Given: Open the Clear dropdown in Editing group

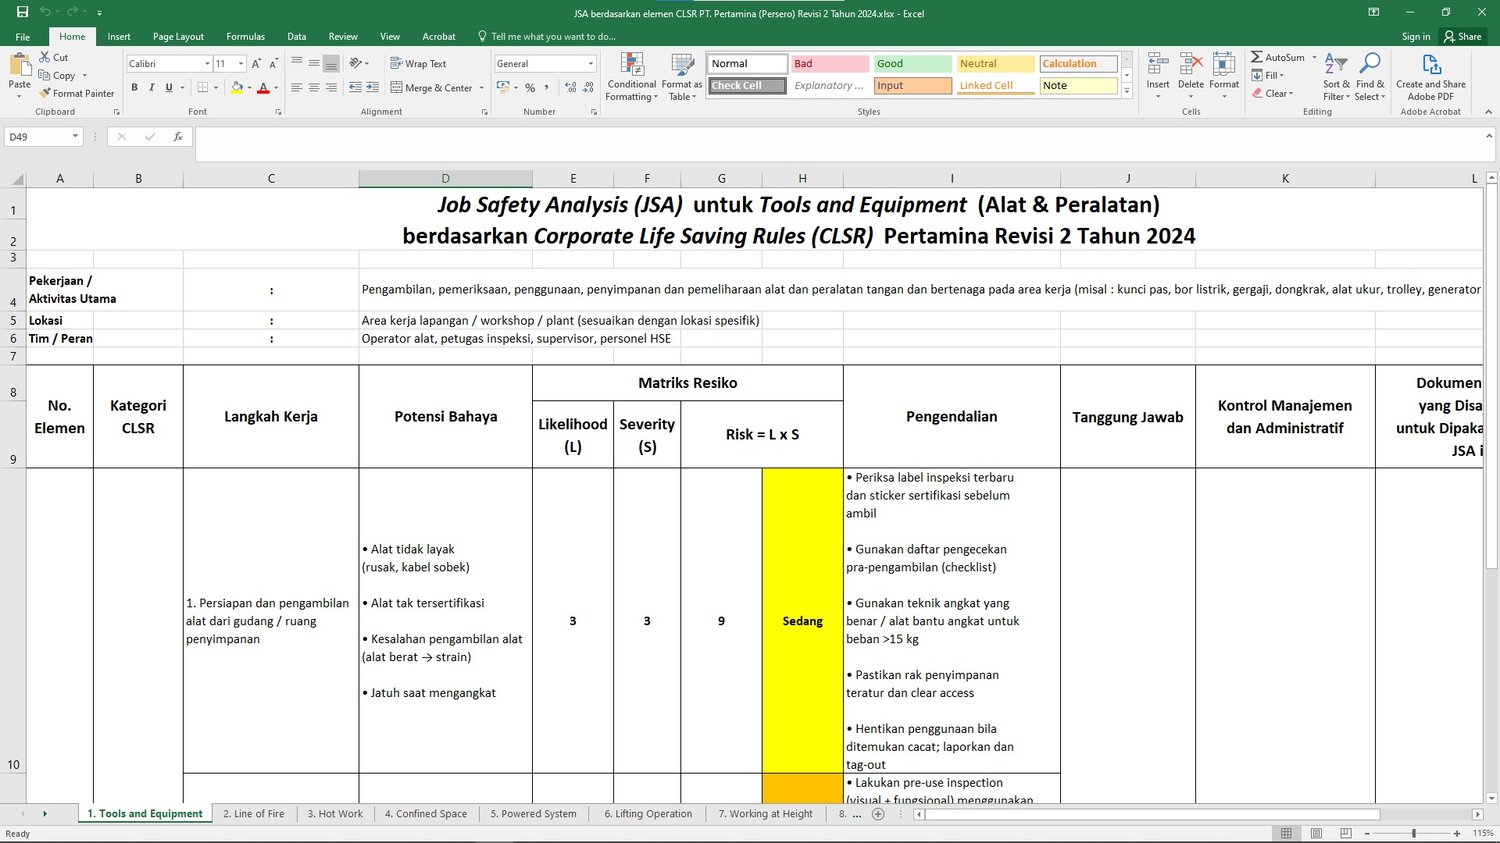Looking at the screenshot, I should 1272,93.
